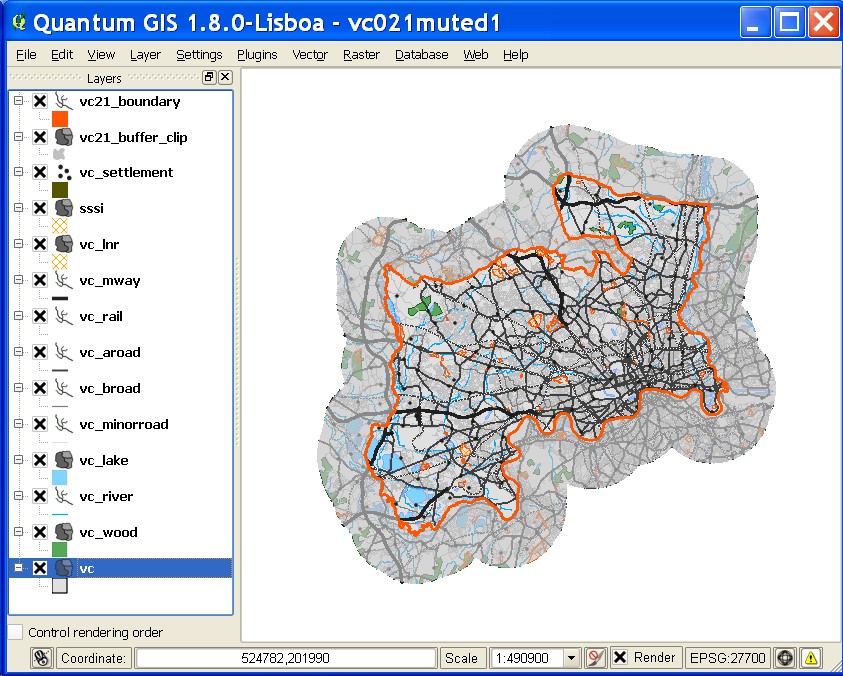The image size is (843, 676).
Task: Click the line layer icon beside vc_mway
Action: coord(62,280)
